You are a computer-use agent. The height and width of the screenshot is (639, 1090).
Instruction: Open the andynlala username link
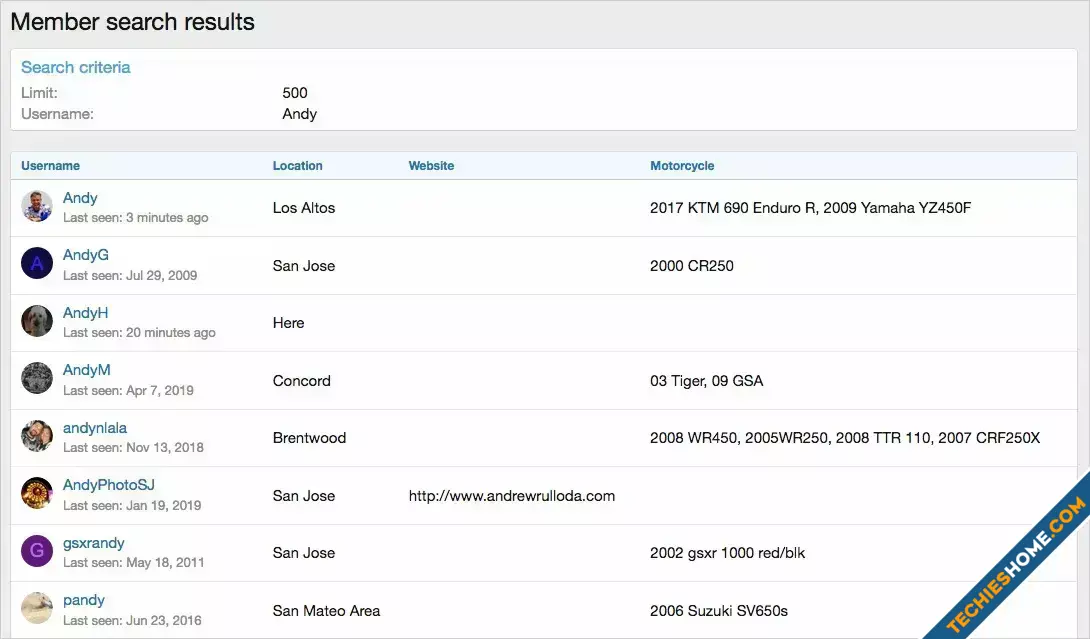click(x=95, y=428)
